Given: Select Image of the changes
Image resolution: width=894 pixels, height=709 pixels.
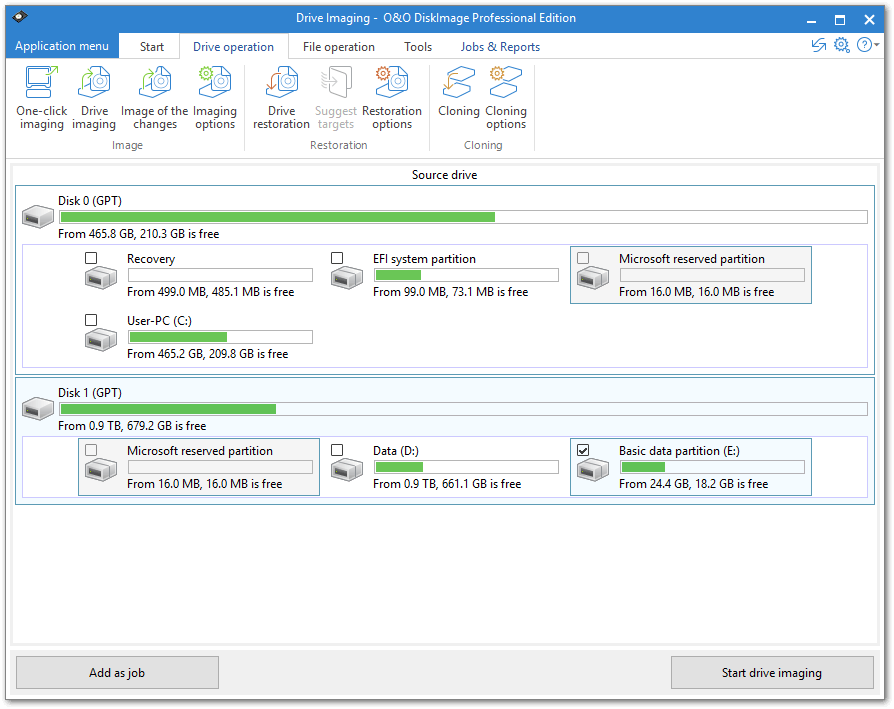Looking at the screenshot, I should [x=155, y=97].
